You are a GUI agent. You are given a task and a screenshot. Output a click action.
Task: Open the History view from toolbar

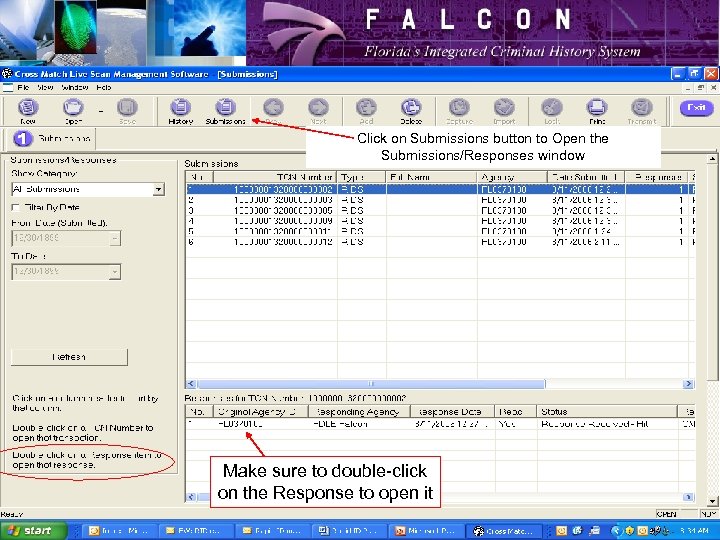click(180, 111)
